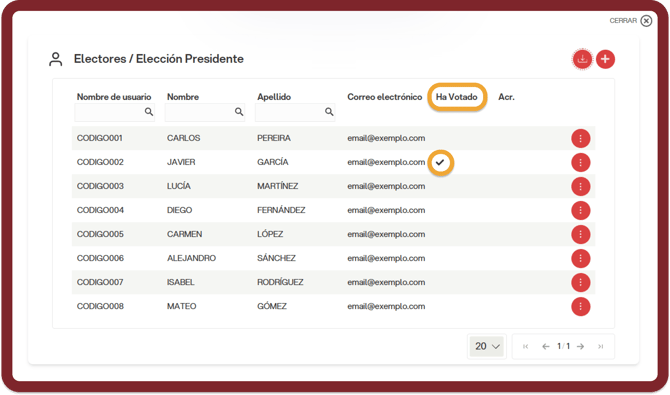Click the download electors icon
Viewport: 670px width, 395px height.
coord(582,59)
